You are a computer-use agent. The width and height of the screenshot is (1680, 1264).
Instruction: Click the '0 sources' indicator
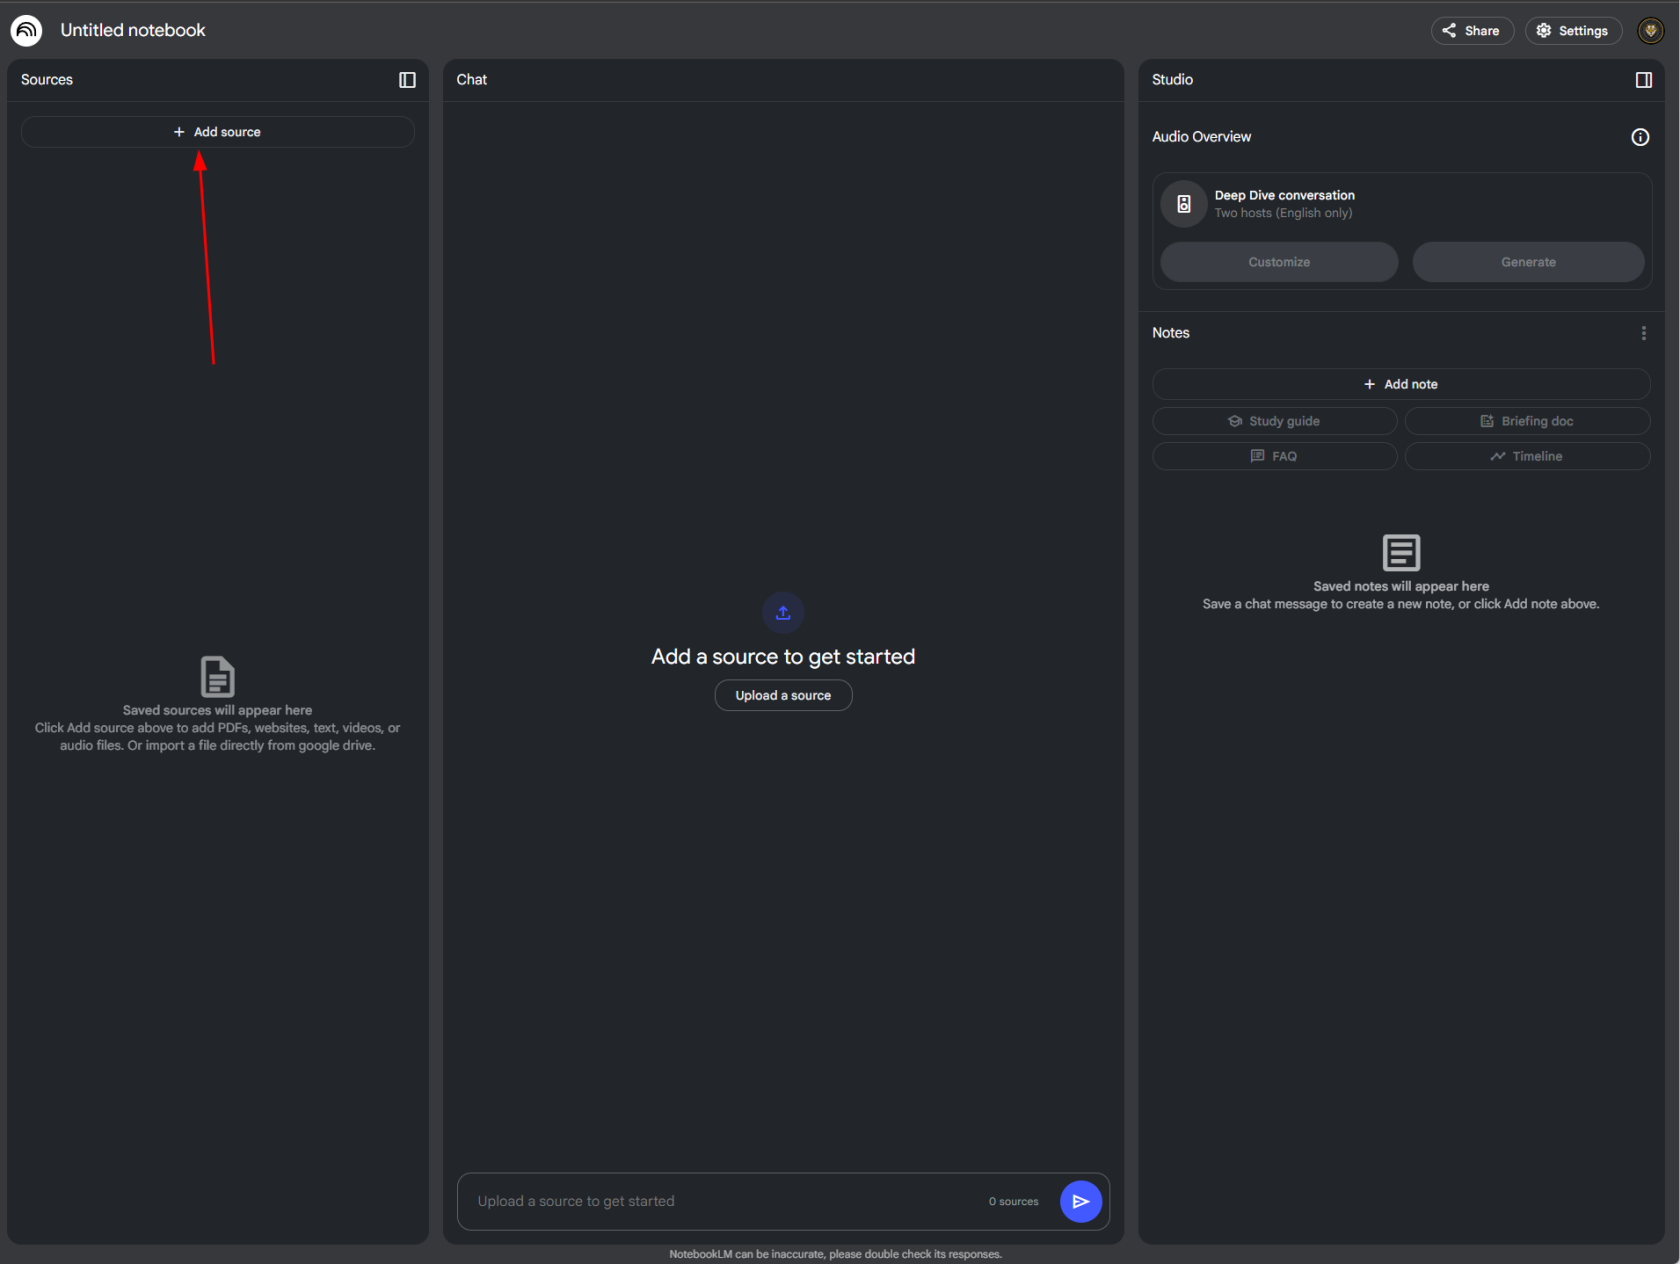1013,1201
